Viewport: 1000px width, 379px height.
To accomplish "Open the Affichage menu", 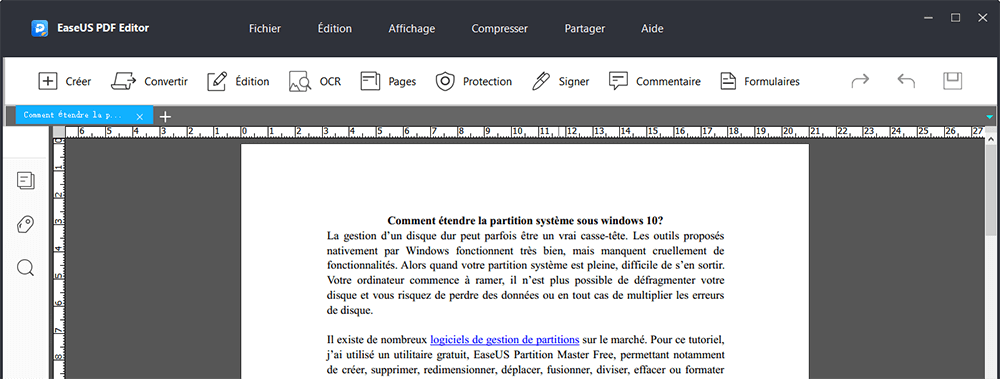I will (x=411, y=28).
